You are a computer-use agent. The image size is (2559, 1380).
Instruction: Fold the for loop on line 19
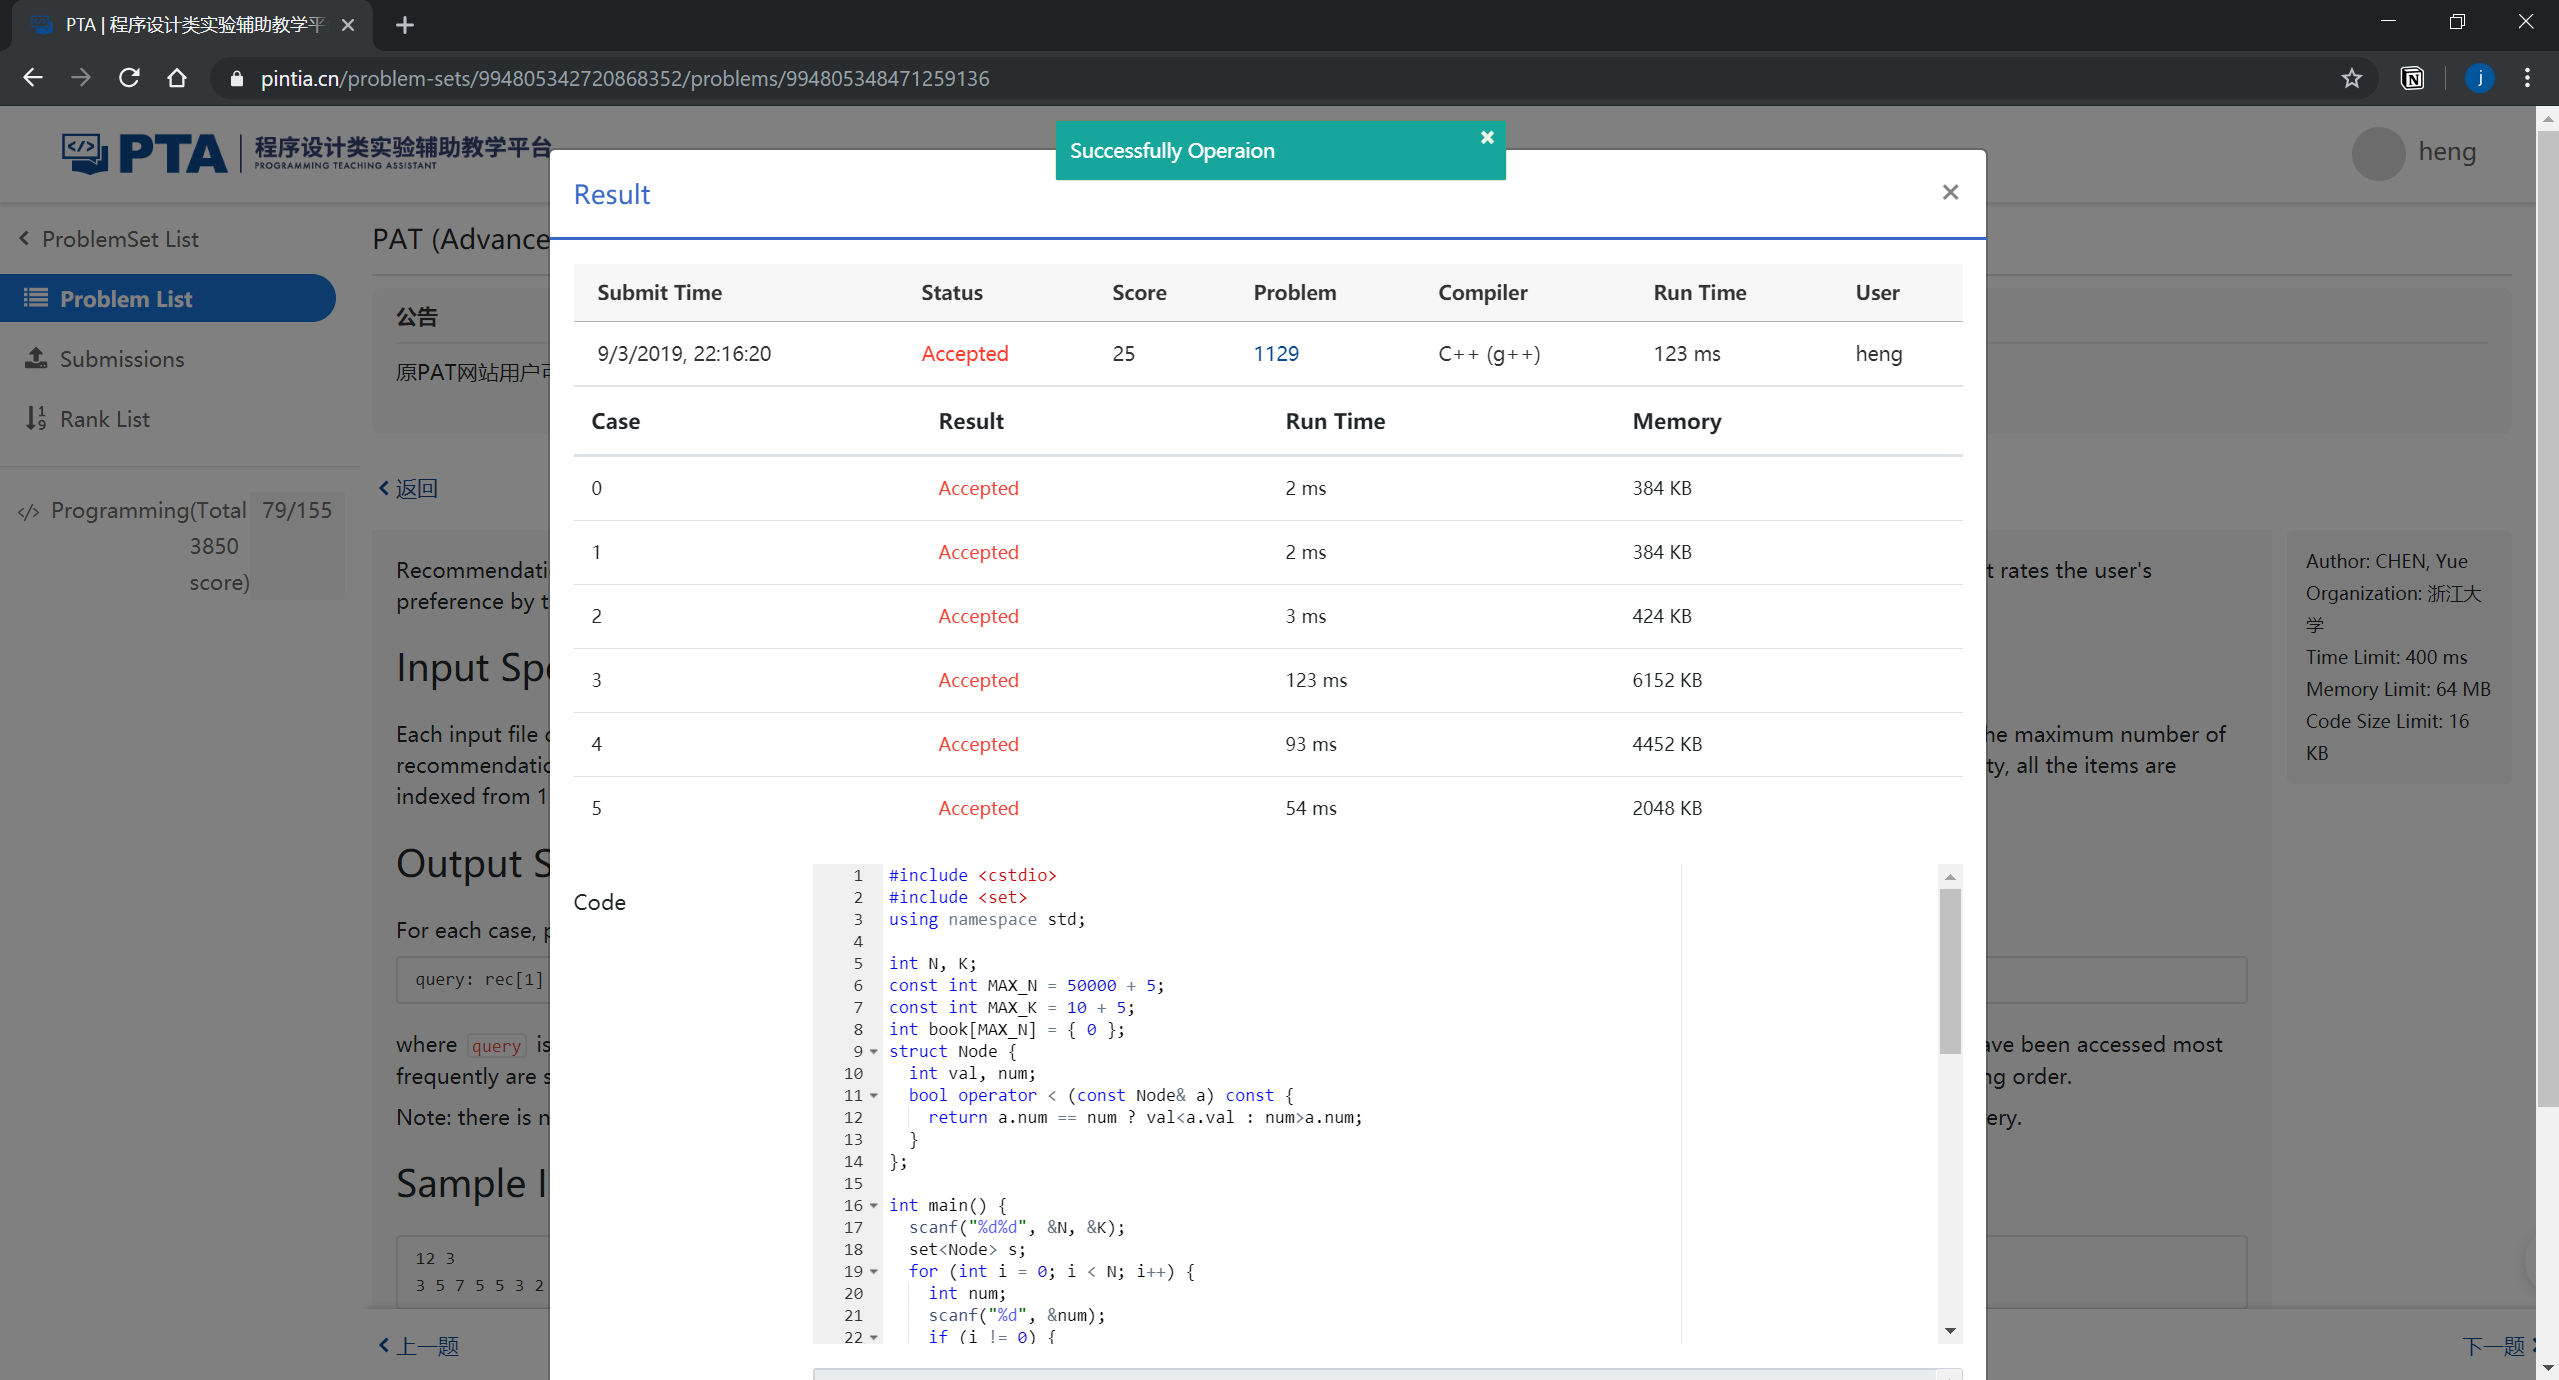(873, 1271)
